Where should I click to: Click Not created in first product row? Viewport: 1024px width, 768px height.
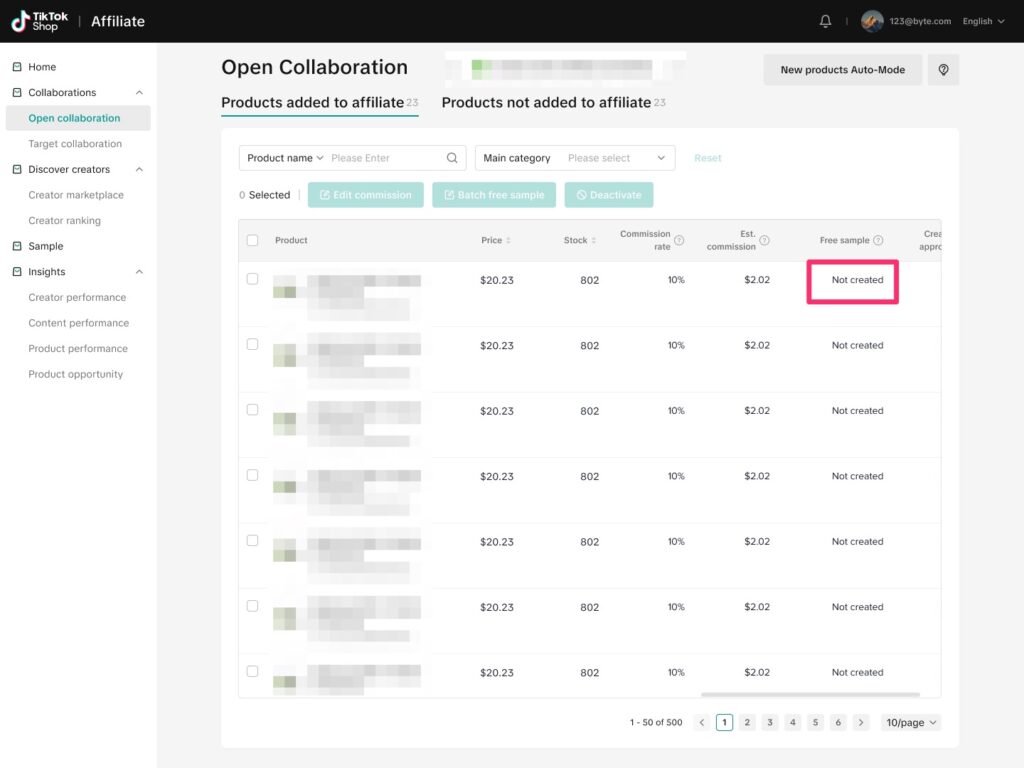pyautogui.click(x=857, y=280)
